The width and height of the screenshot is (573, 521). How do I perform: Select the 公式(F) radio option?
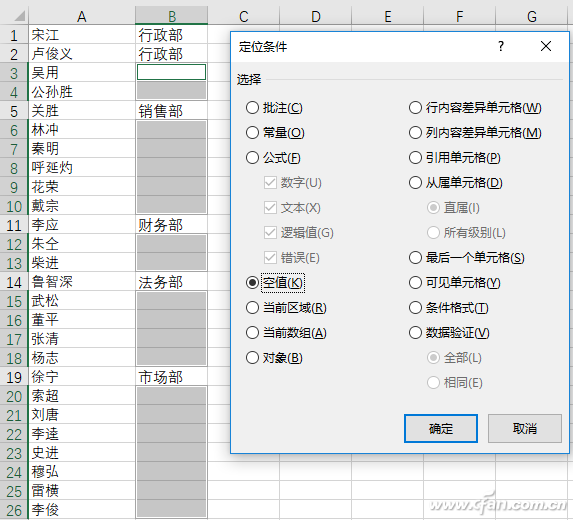click(273, 158)
